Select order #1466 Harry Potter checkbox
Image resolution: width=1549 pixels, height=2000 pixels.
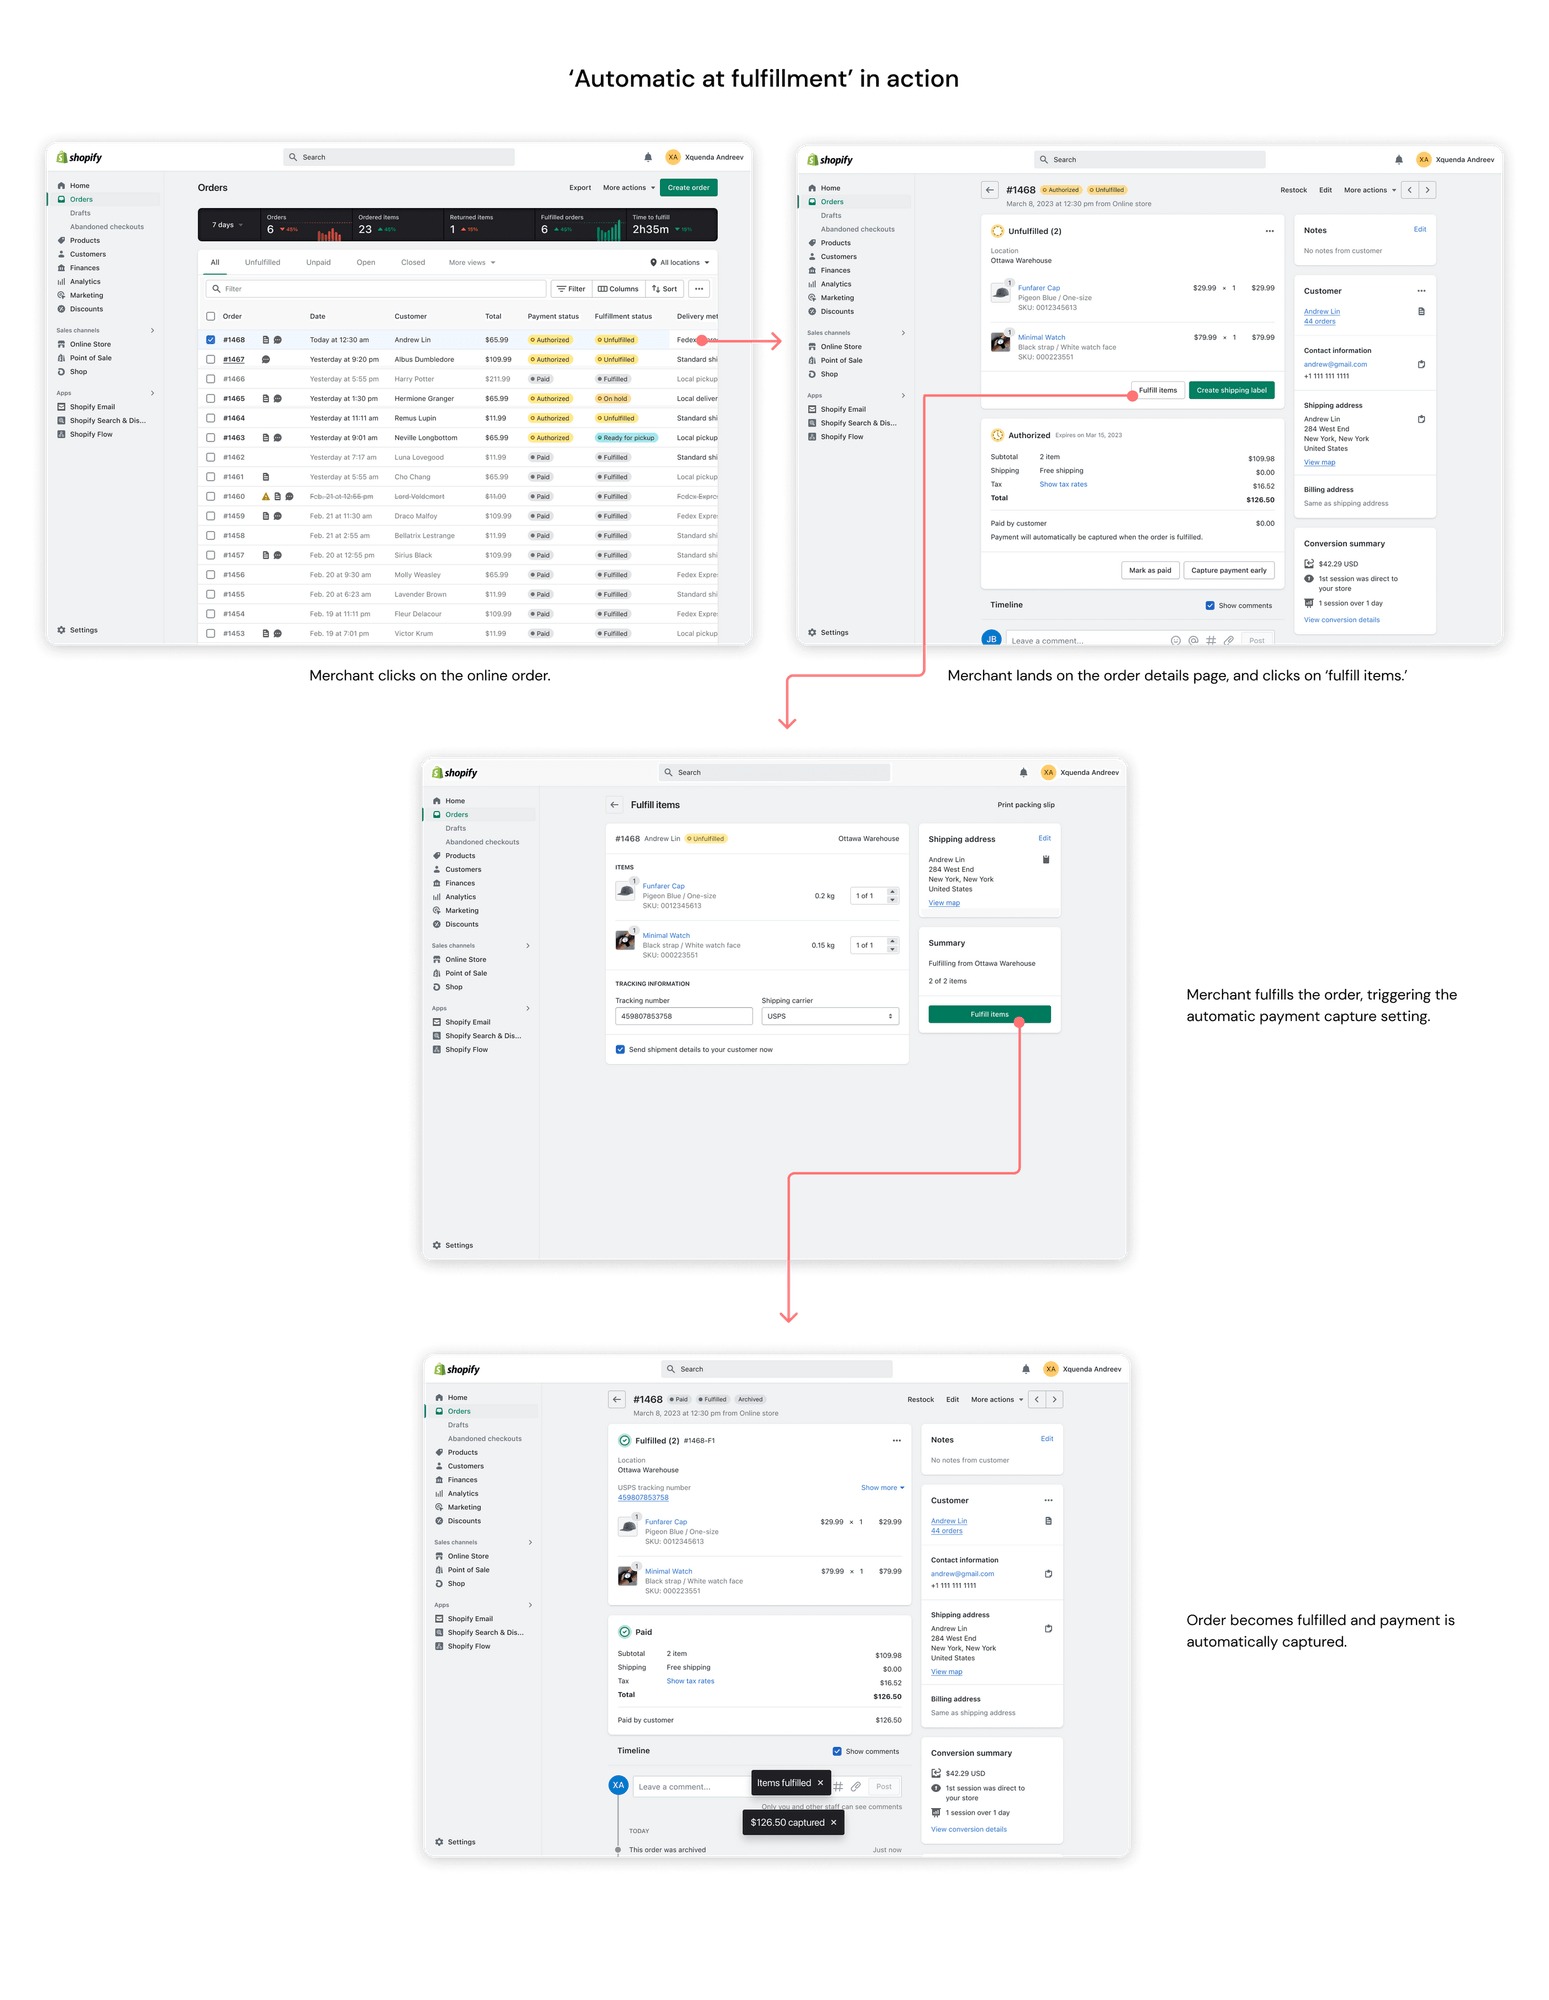point(210,379)
